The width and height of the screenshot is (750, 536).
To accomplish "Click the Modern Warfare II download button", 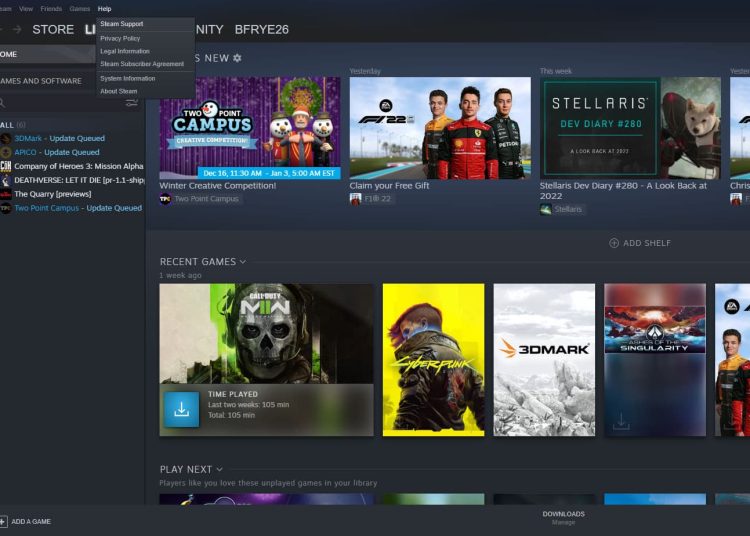I will pyautogui.click(x=181, y=409).
